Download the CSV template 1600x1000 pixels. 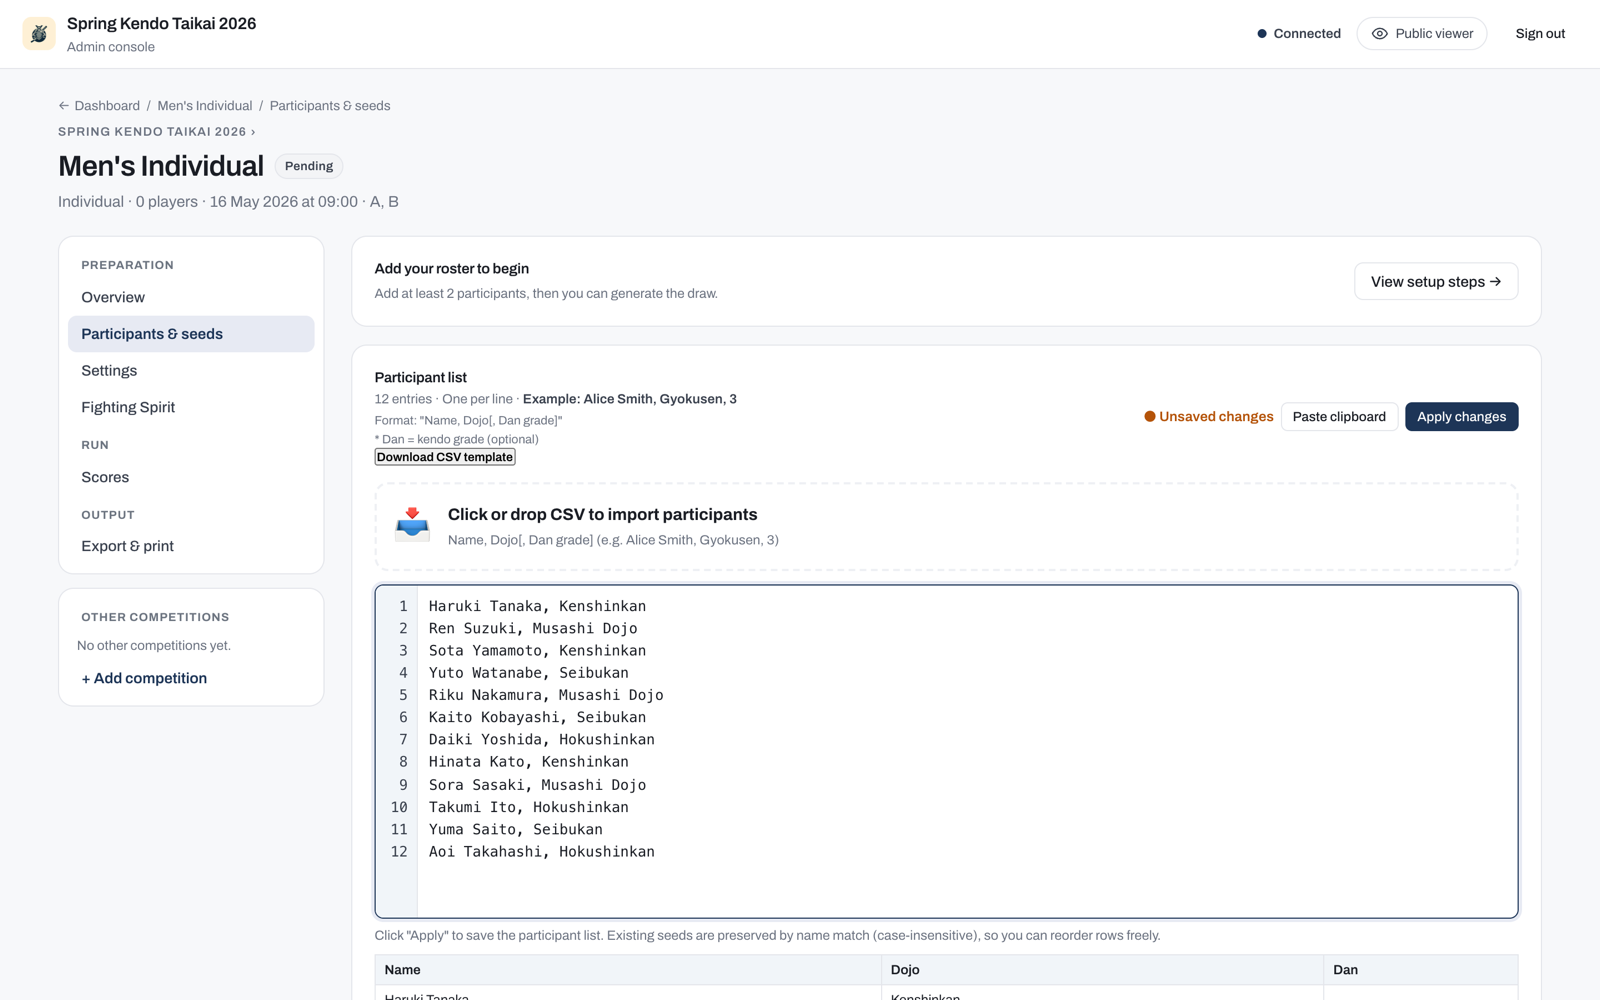pyautogui.click(x=445, y=457)
